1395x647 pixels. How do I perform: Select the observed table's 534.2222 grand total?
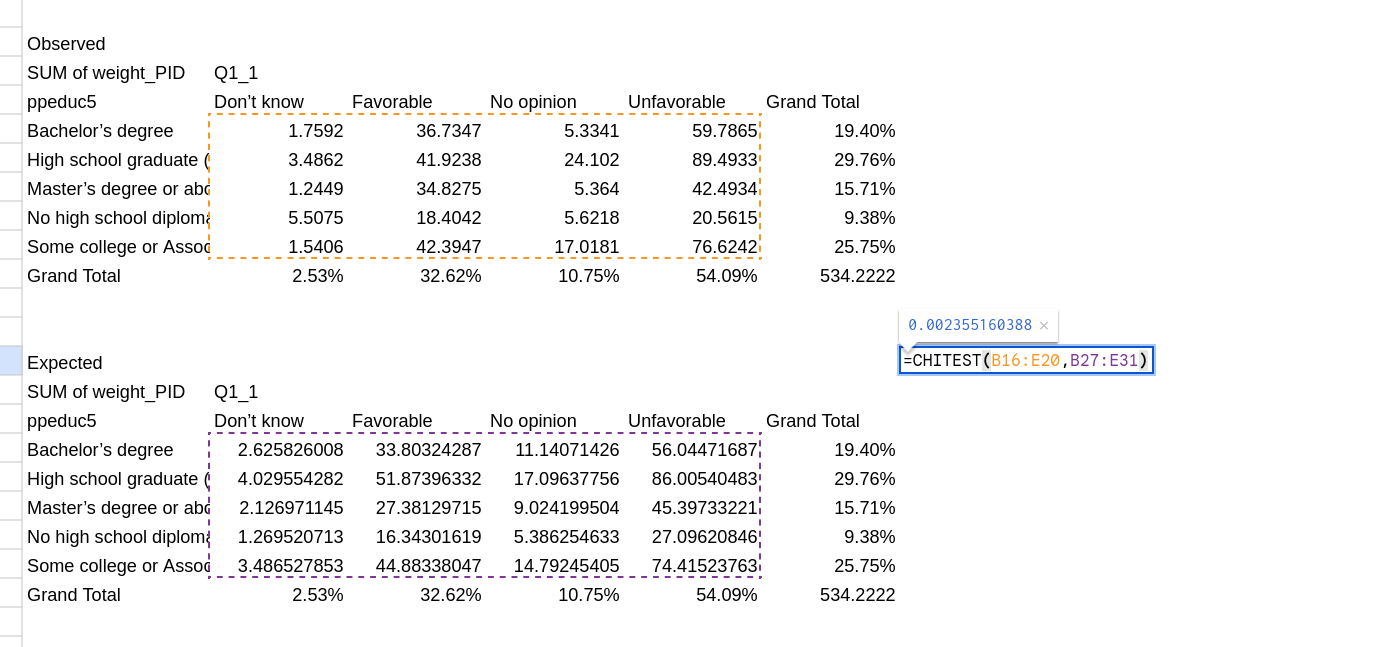click(x=857, y=276)
